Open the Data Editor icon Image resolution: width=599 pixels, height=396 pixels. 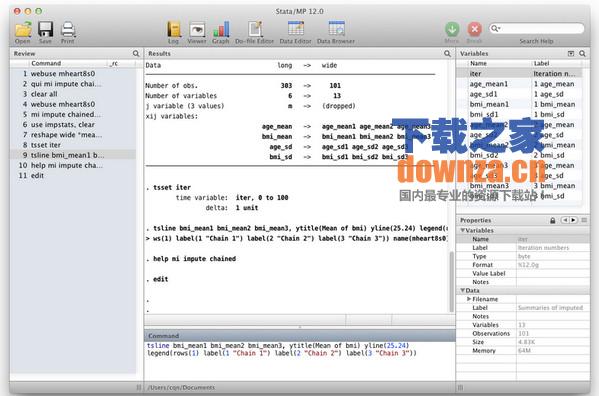click(x=296, y=29)
